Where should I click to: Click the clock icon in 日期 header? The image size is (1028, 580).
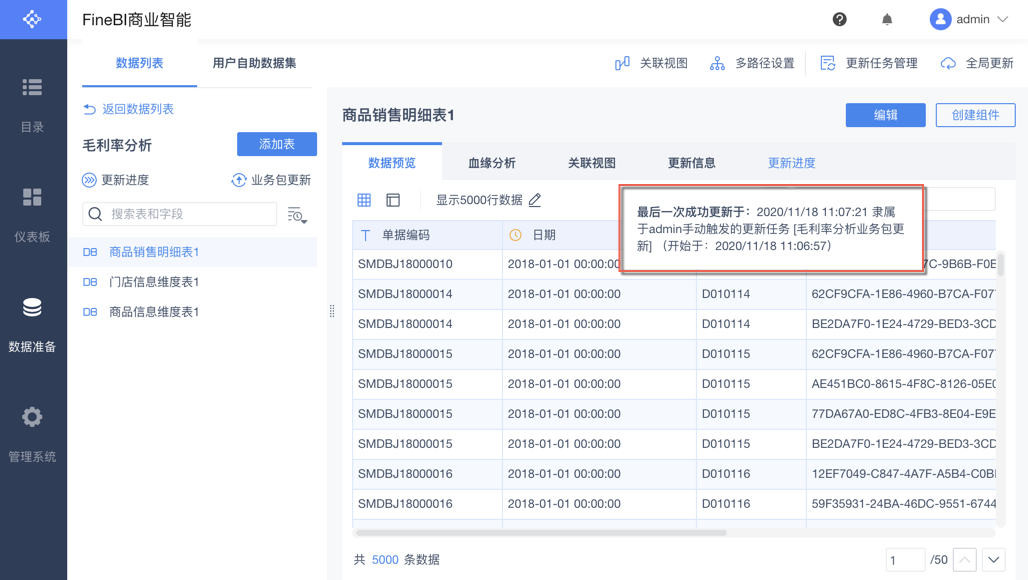(x=515, y=235)
